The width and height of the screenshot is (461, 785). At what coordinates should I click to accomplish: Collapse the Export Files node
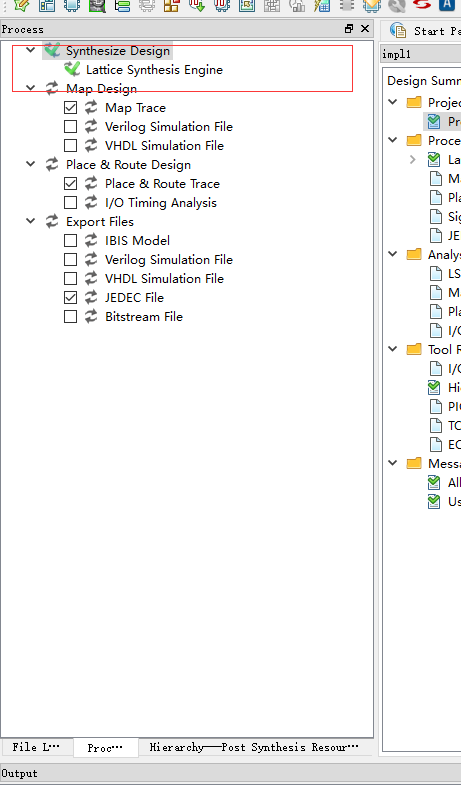(31, 221)
